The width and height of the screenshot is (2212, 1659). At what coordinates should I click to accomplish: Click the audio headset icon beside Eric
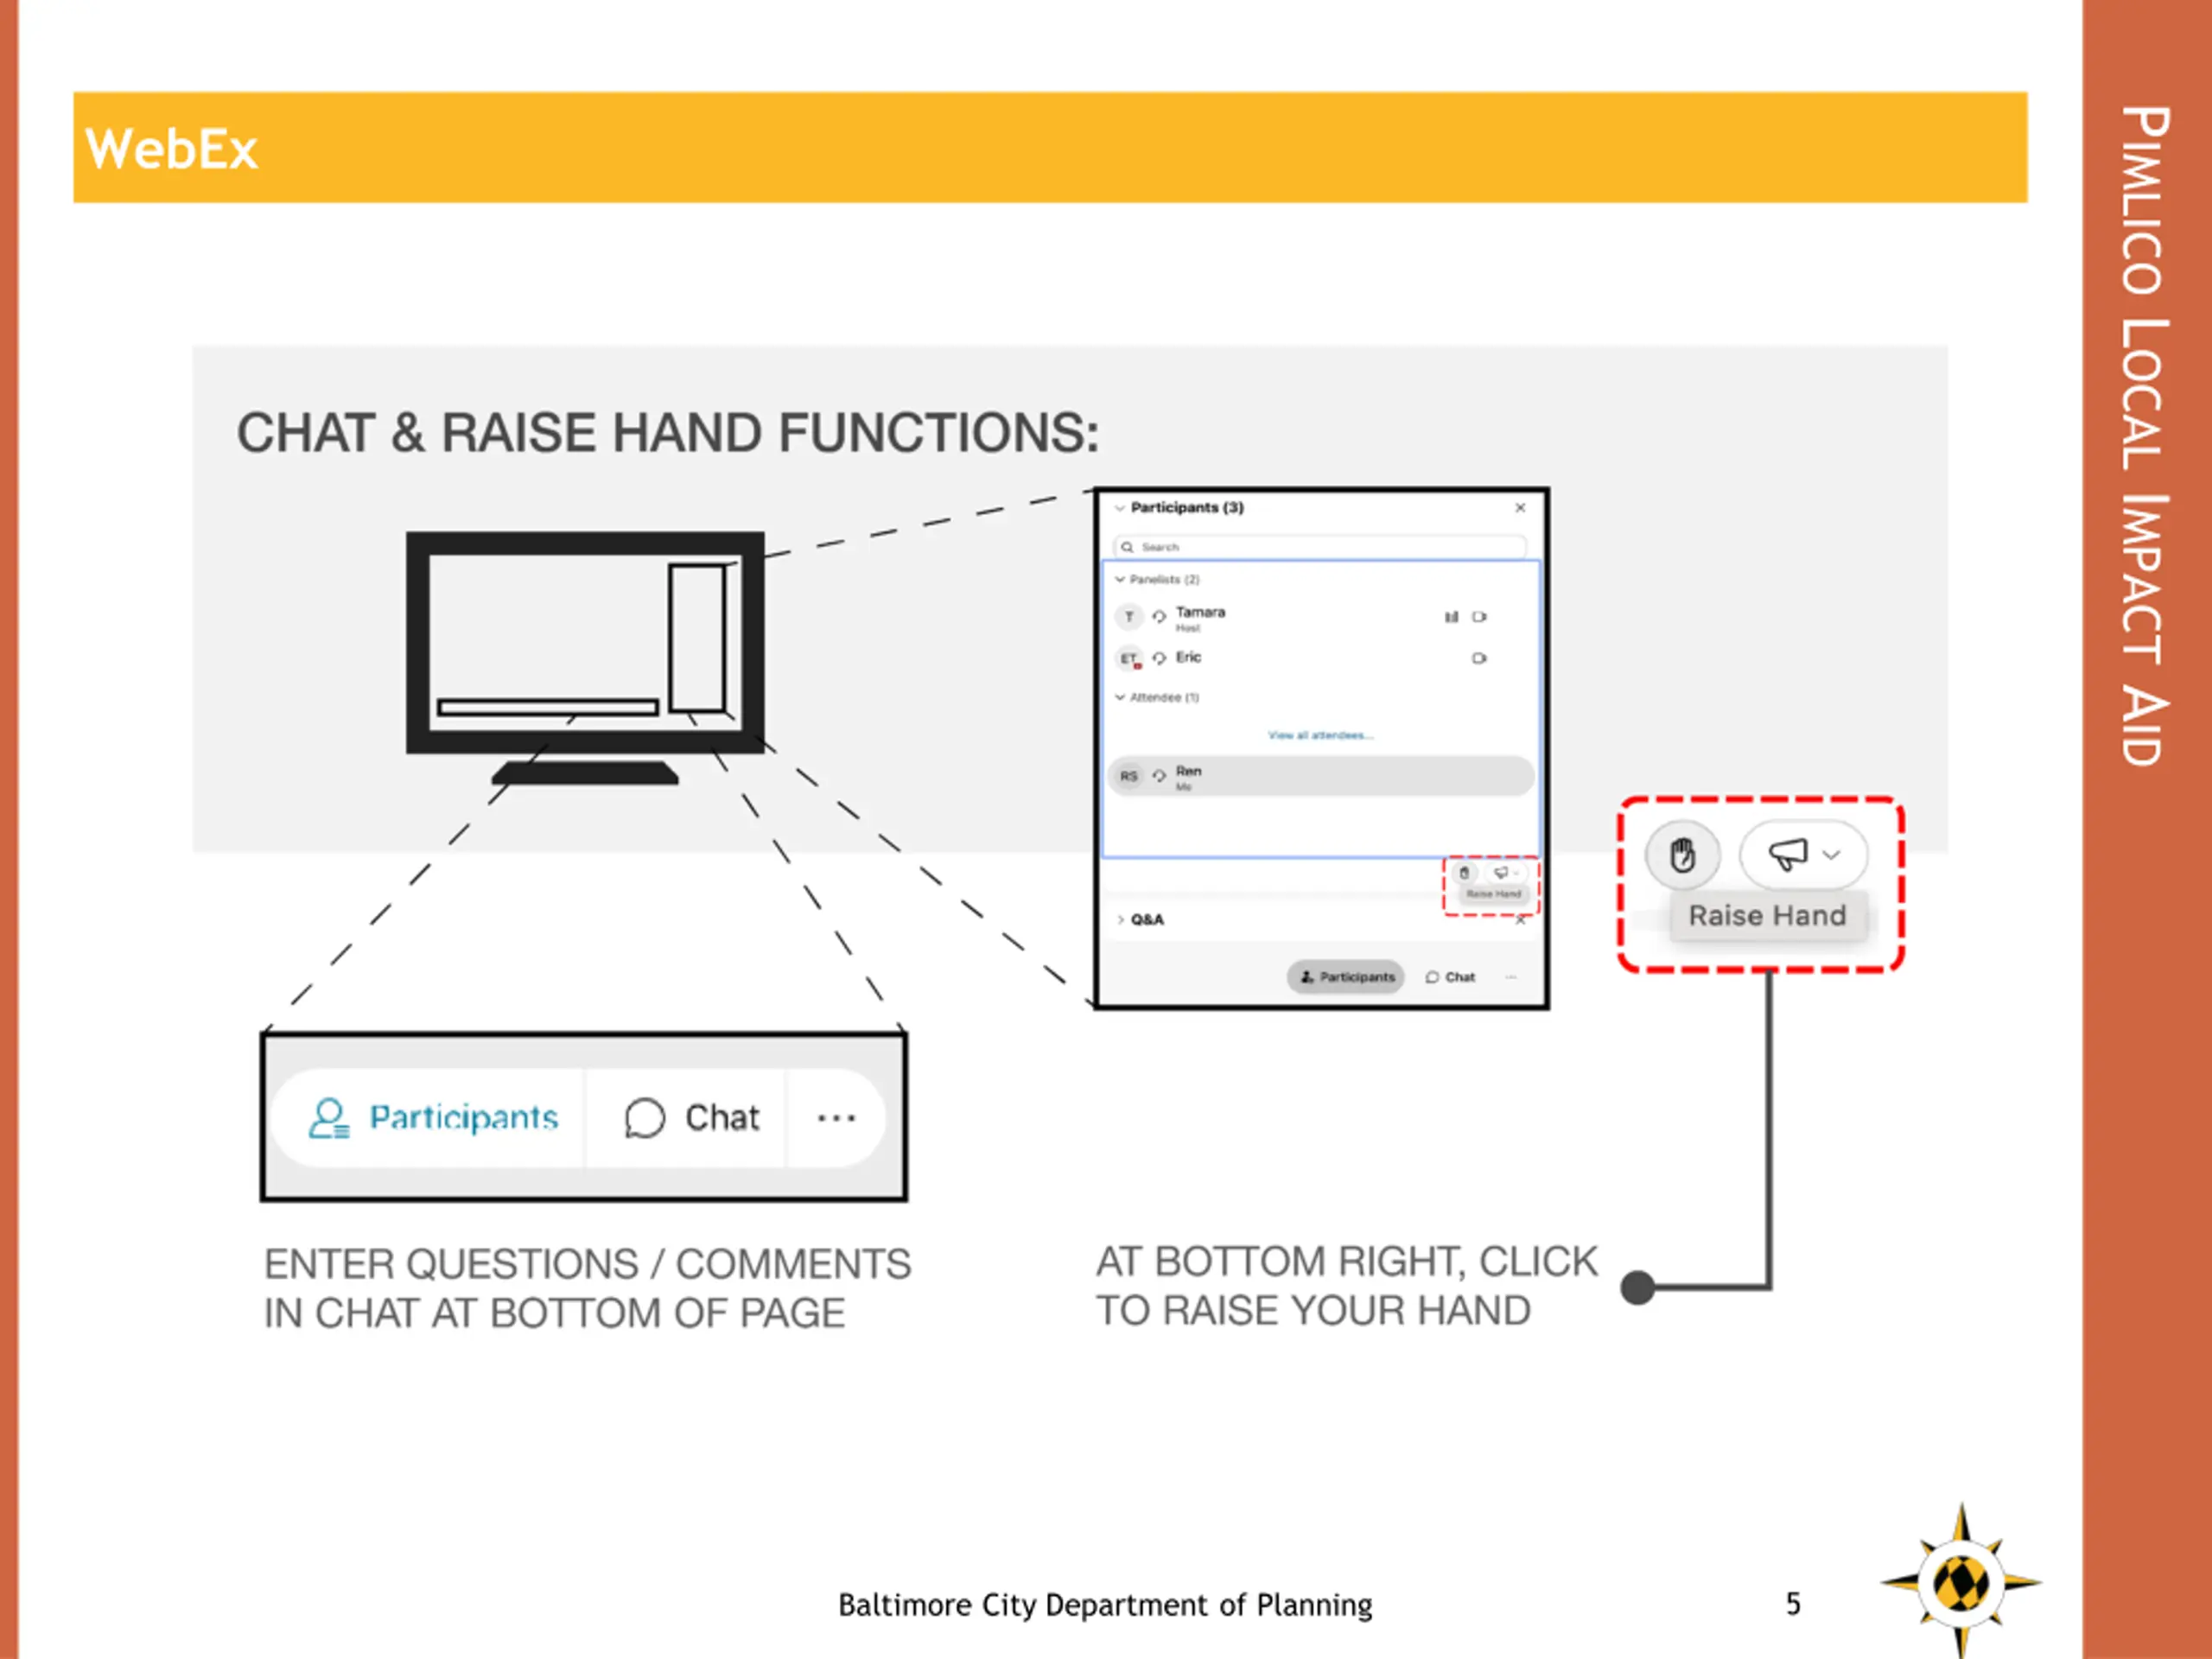(1159, 658)
